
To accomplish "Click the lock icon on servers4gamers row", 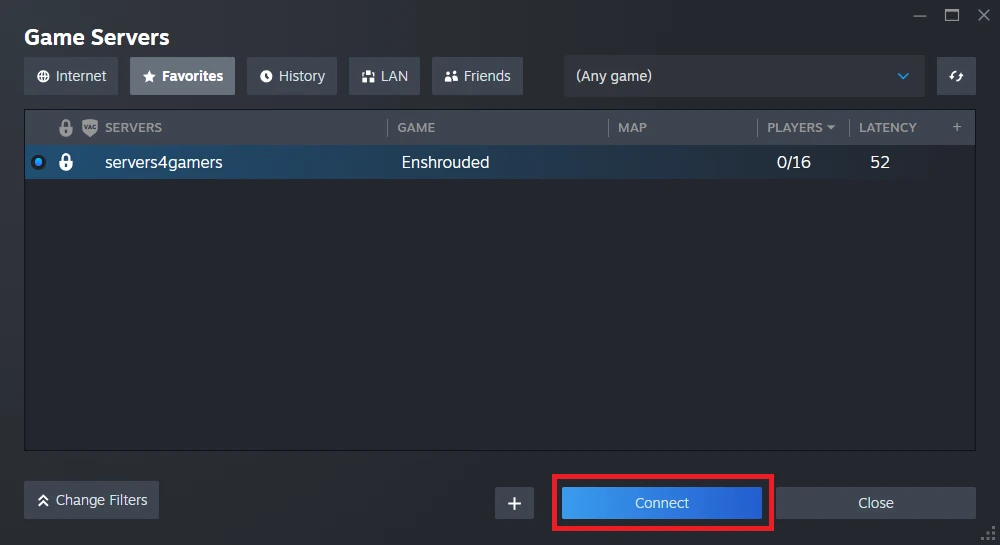I will pos(66,162).
